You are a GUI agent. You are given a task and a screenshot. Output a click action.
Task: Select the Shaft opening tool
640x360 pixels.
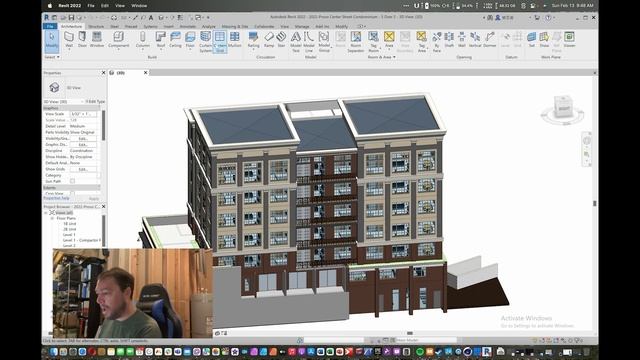pyautogui.click(x=449, y=40)
